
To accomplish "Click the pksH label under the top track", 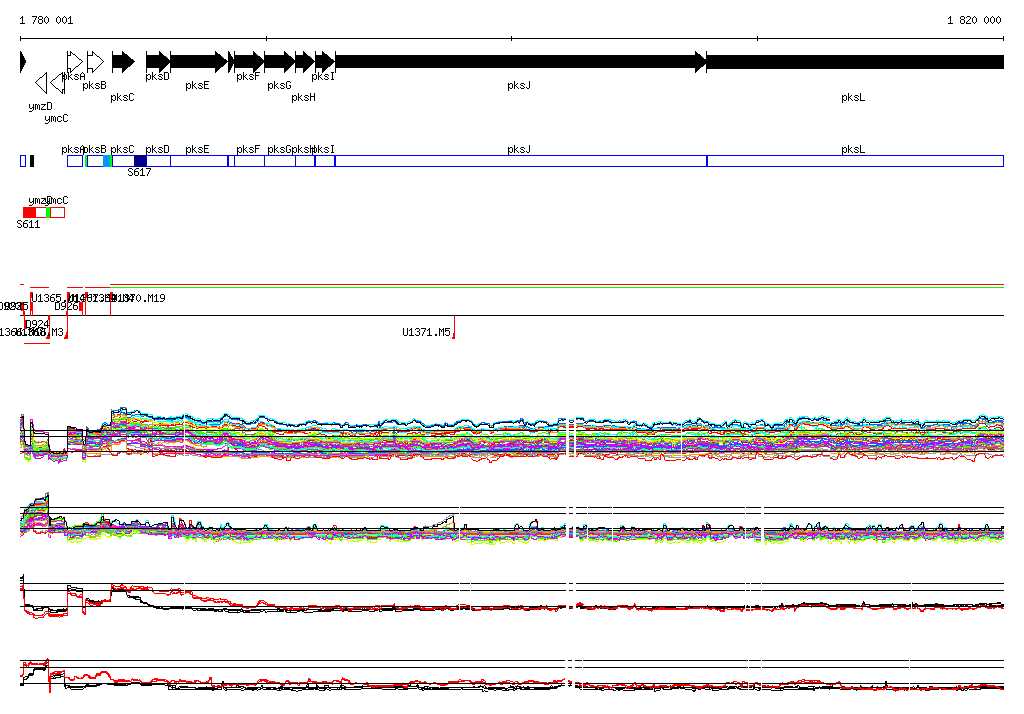I will 303,97.
